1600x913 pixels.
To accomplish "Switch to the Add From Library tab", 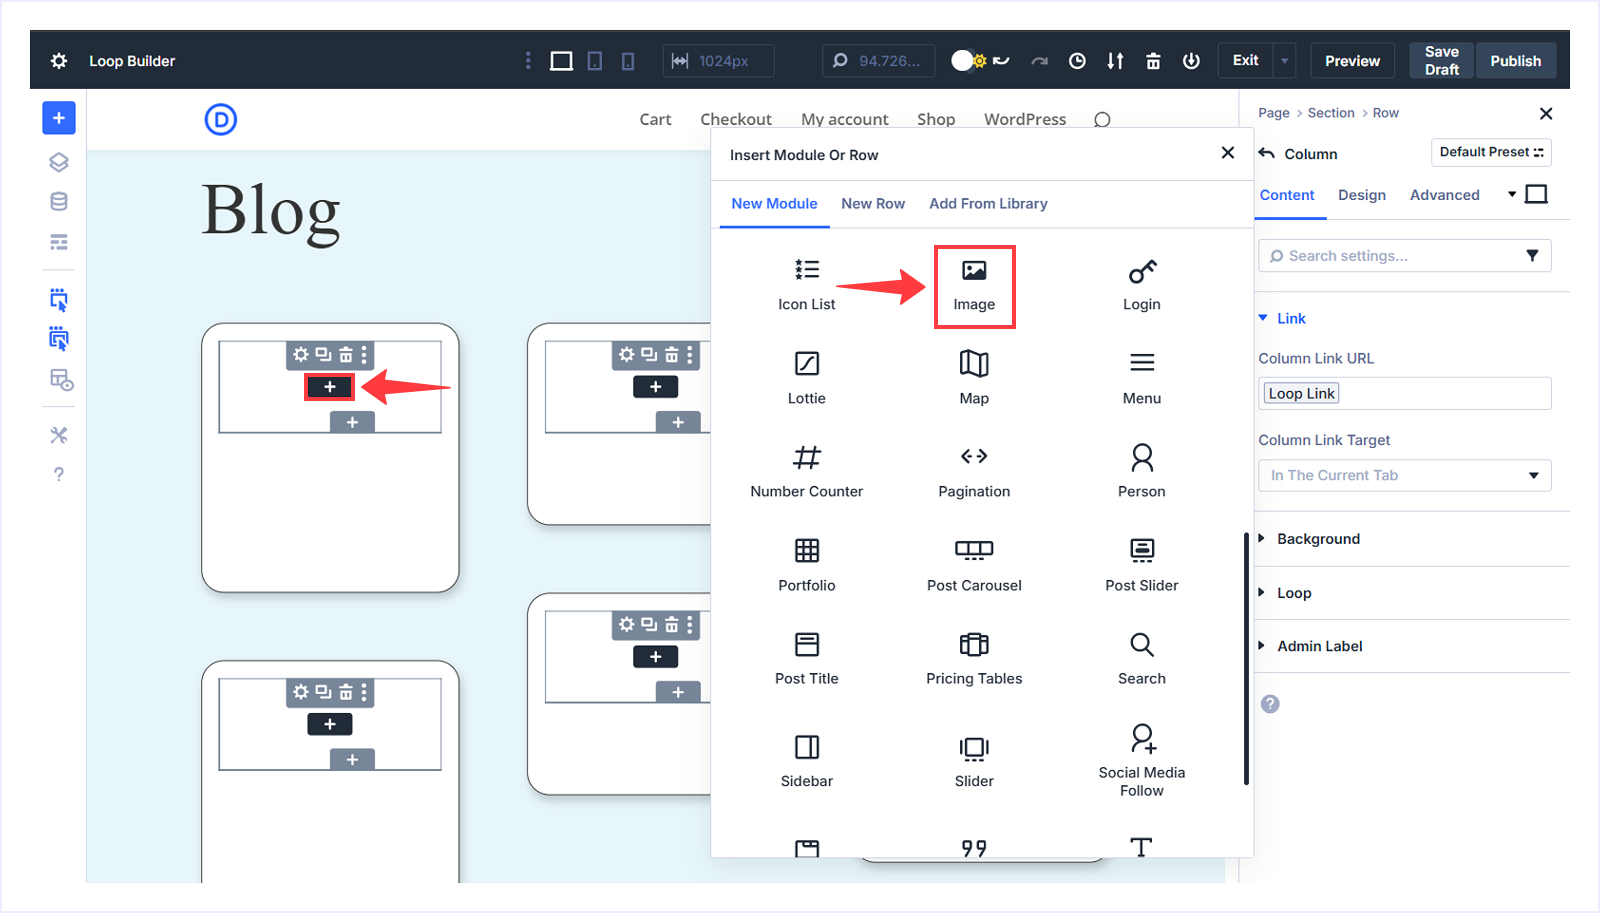I will tap(988, 203).
